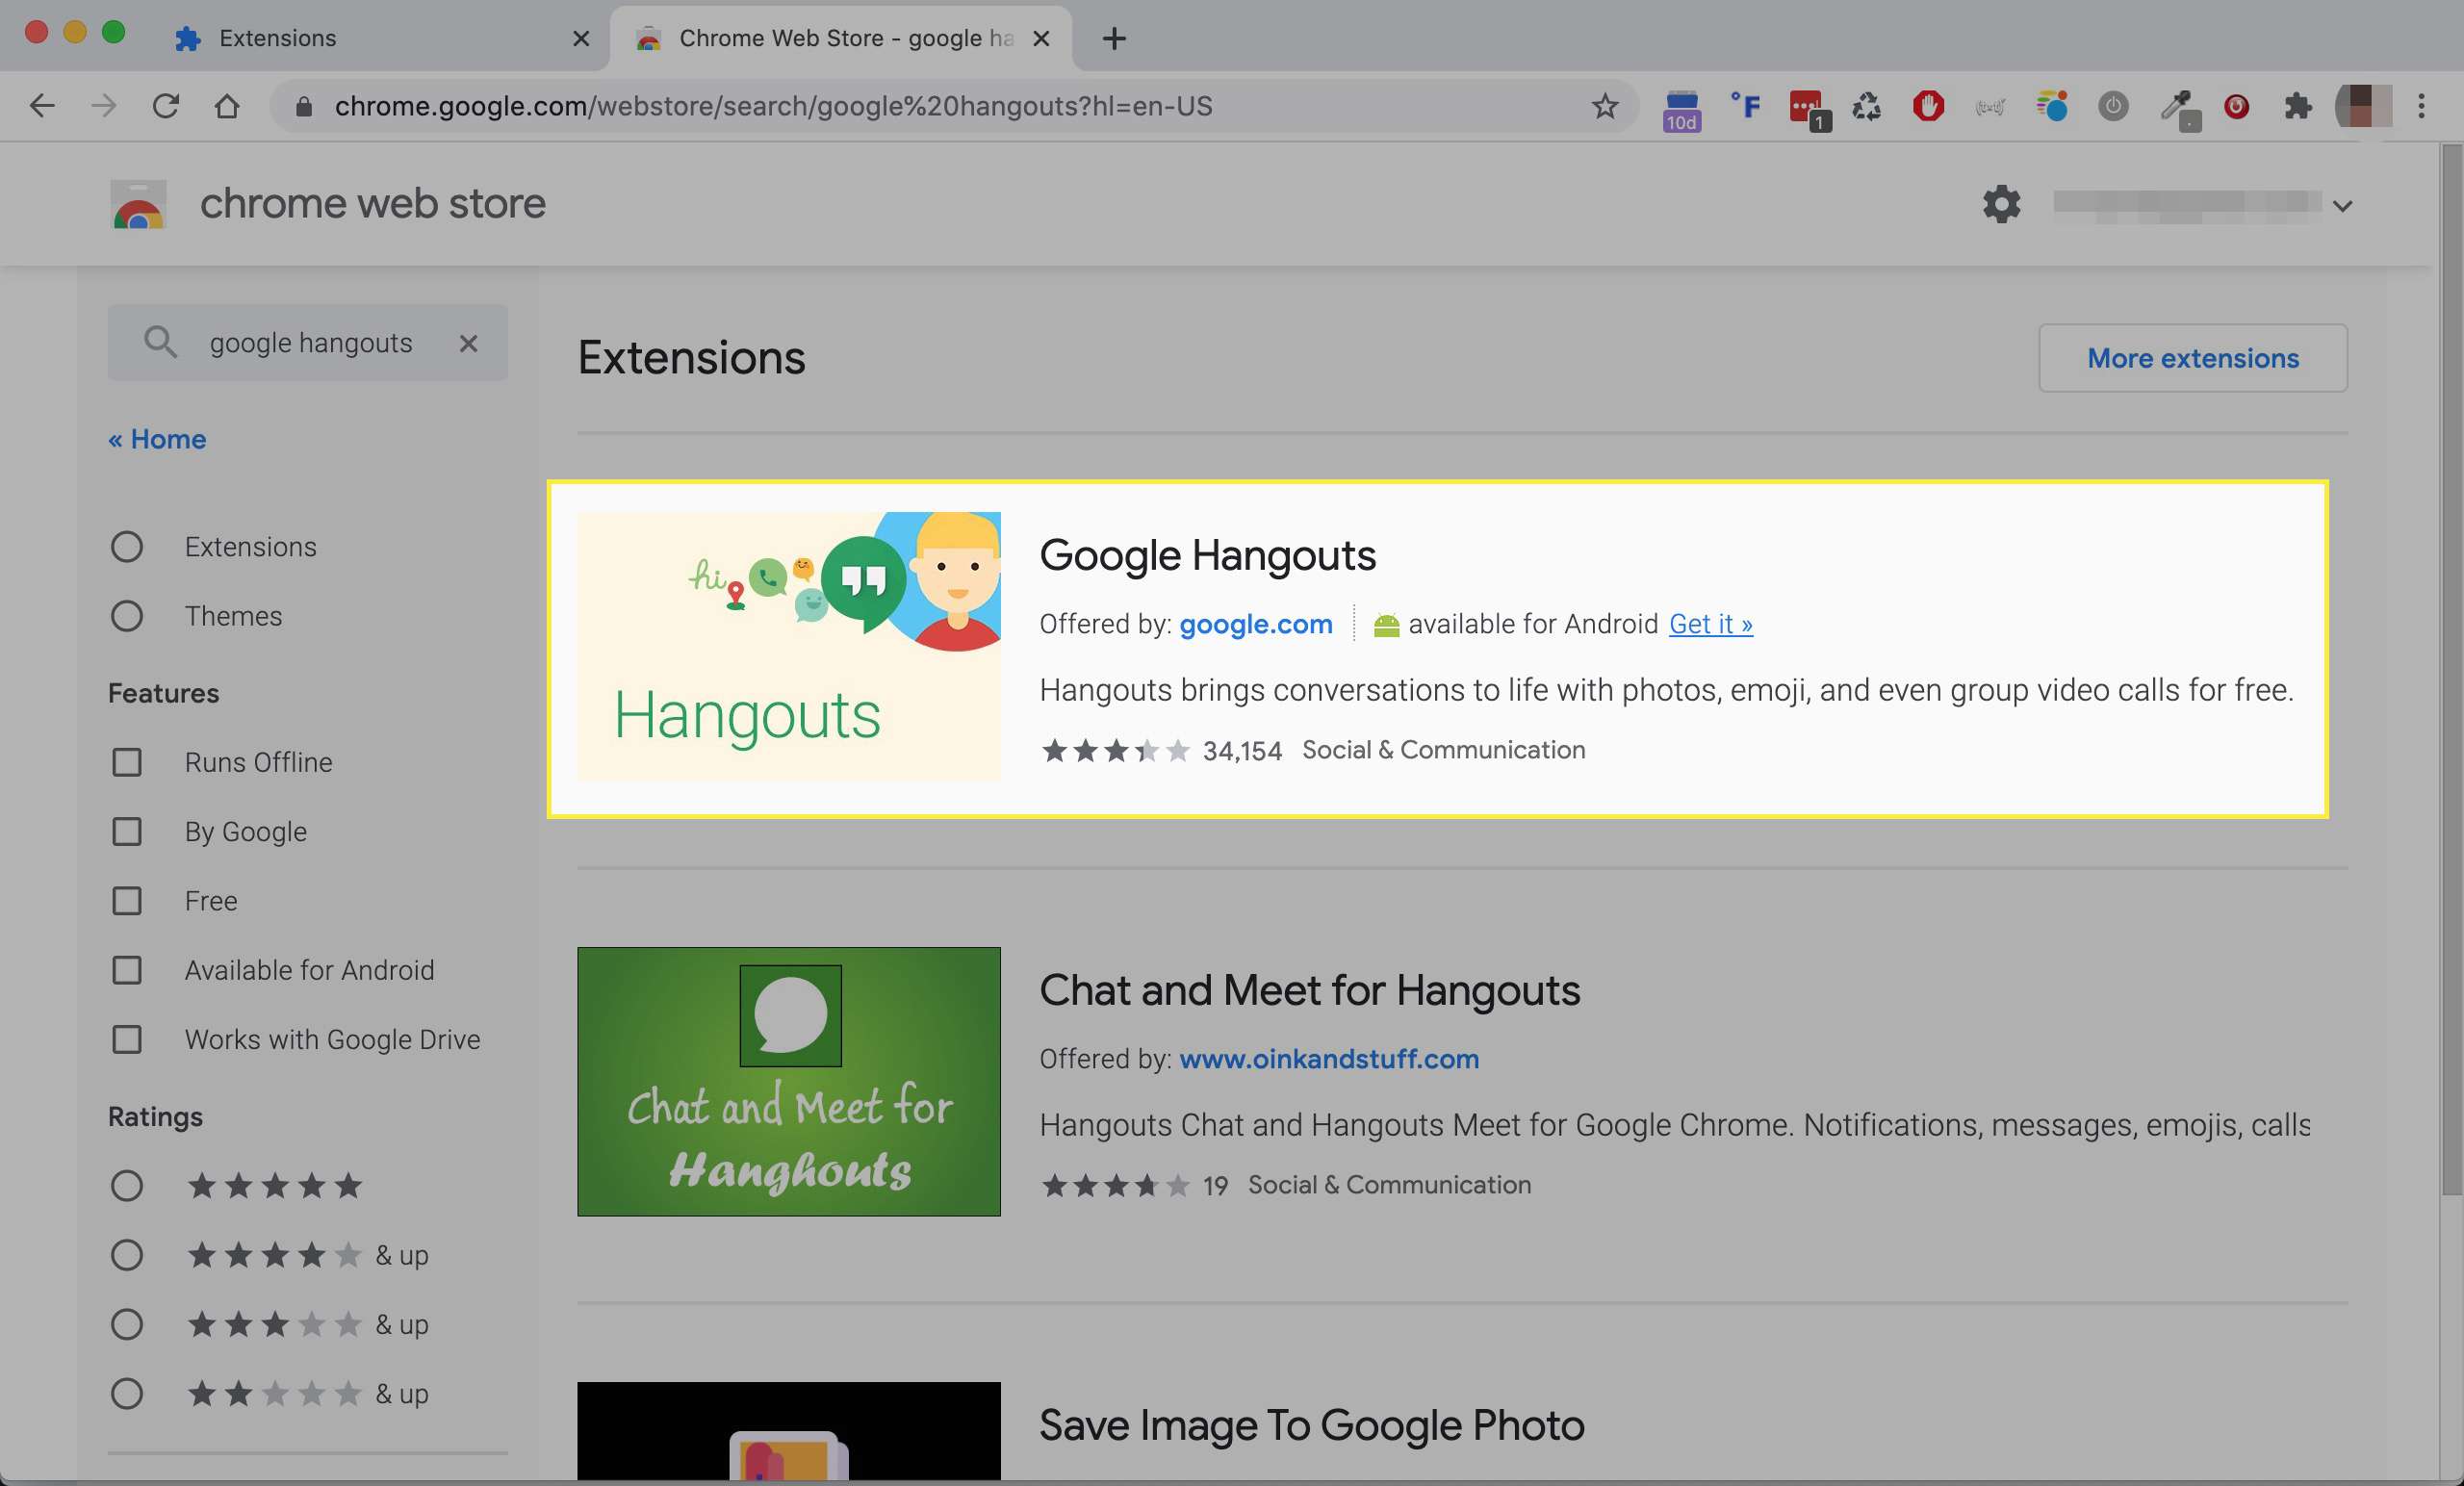Click the bookmark star icon in address bar
The height and width of the screenshot is (1486, 2464).
tap(1604, 104)
